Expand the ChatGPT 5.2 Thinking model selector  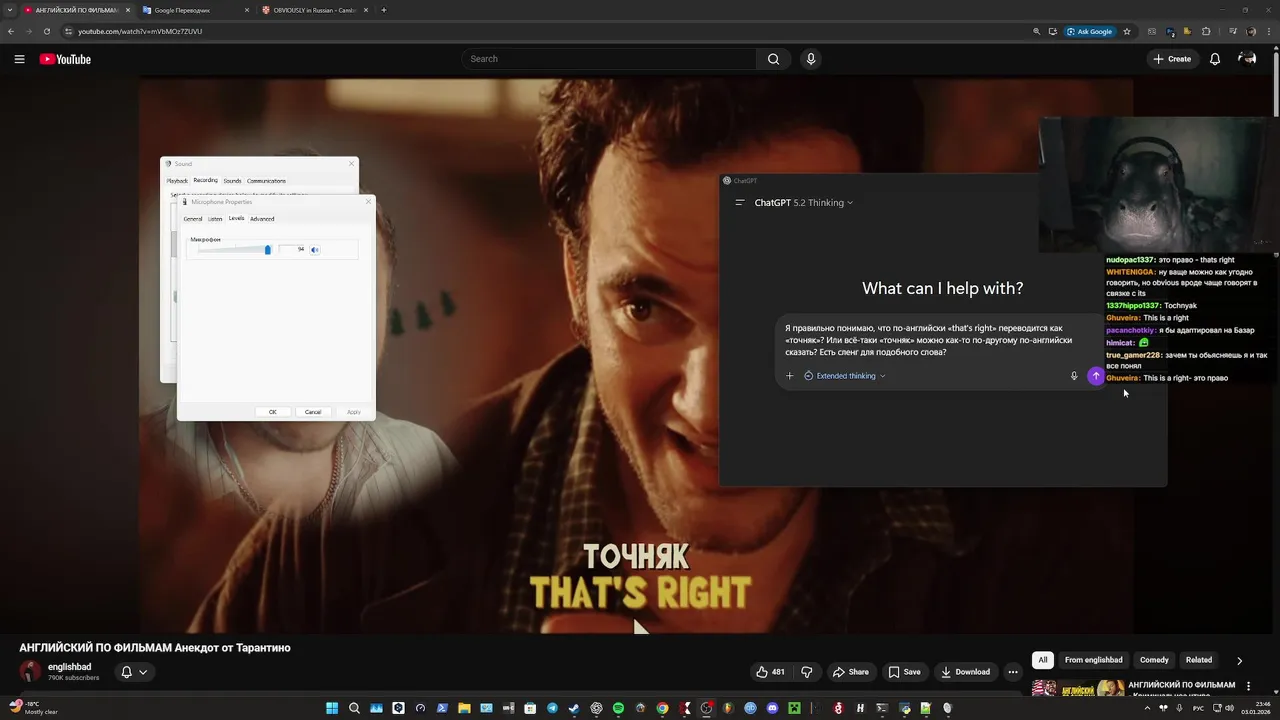pos(804,202)
